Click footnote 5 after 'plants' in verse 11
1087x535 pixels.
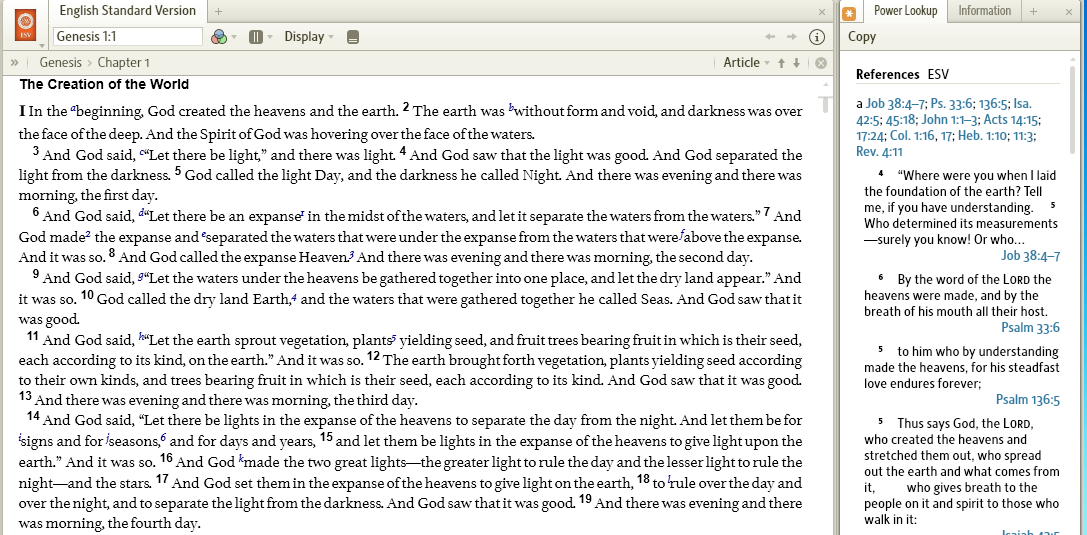[x=394, y=339]
